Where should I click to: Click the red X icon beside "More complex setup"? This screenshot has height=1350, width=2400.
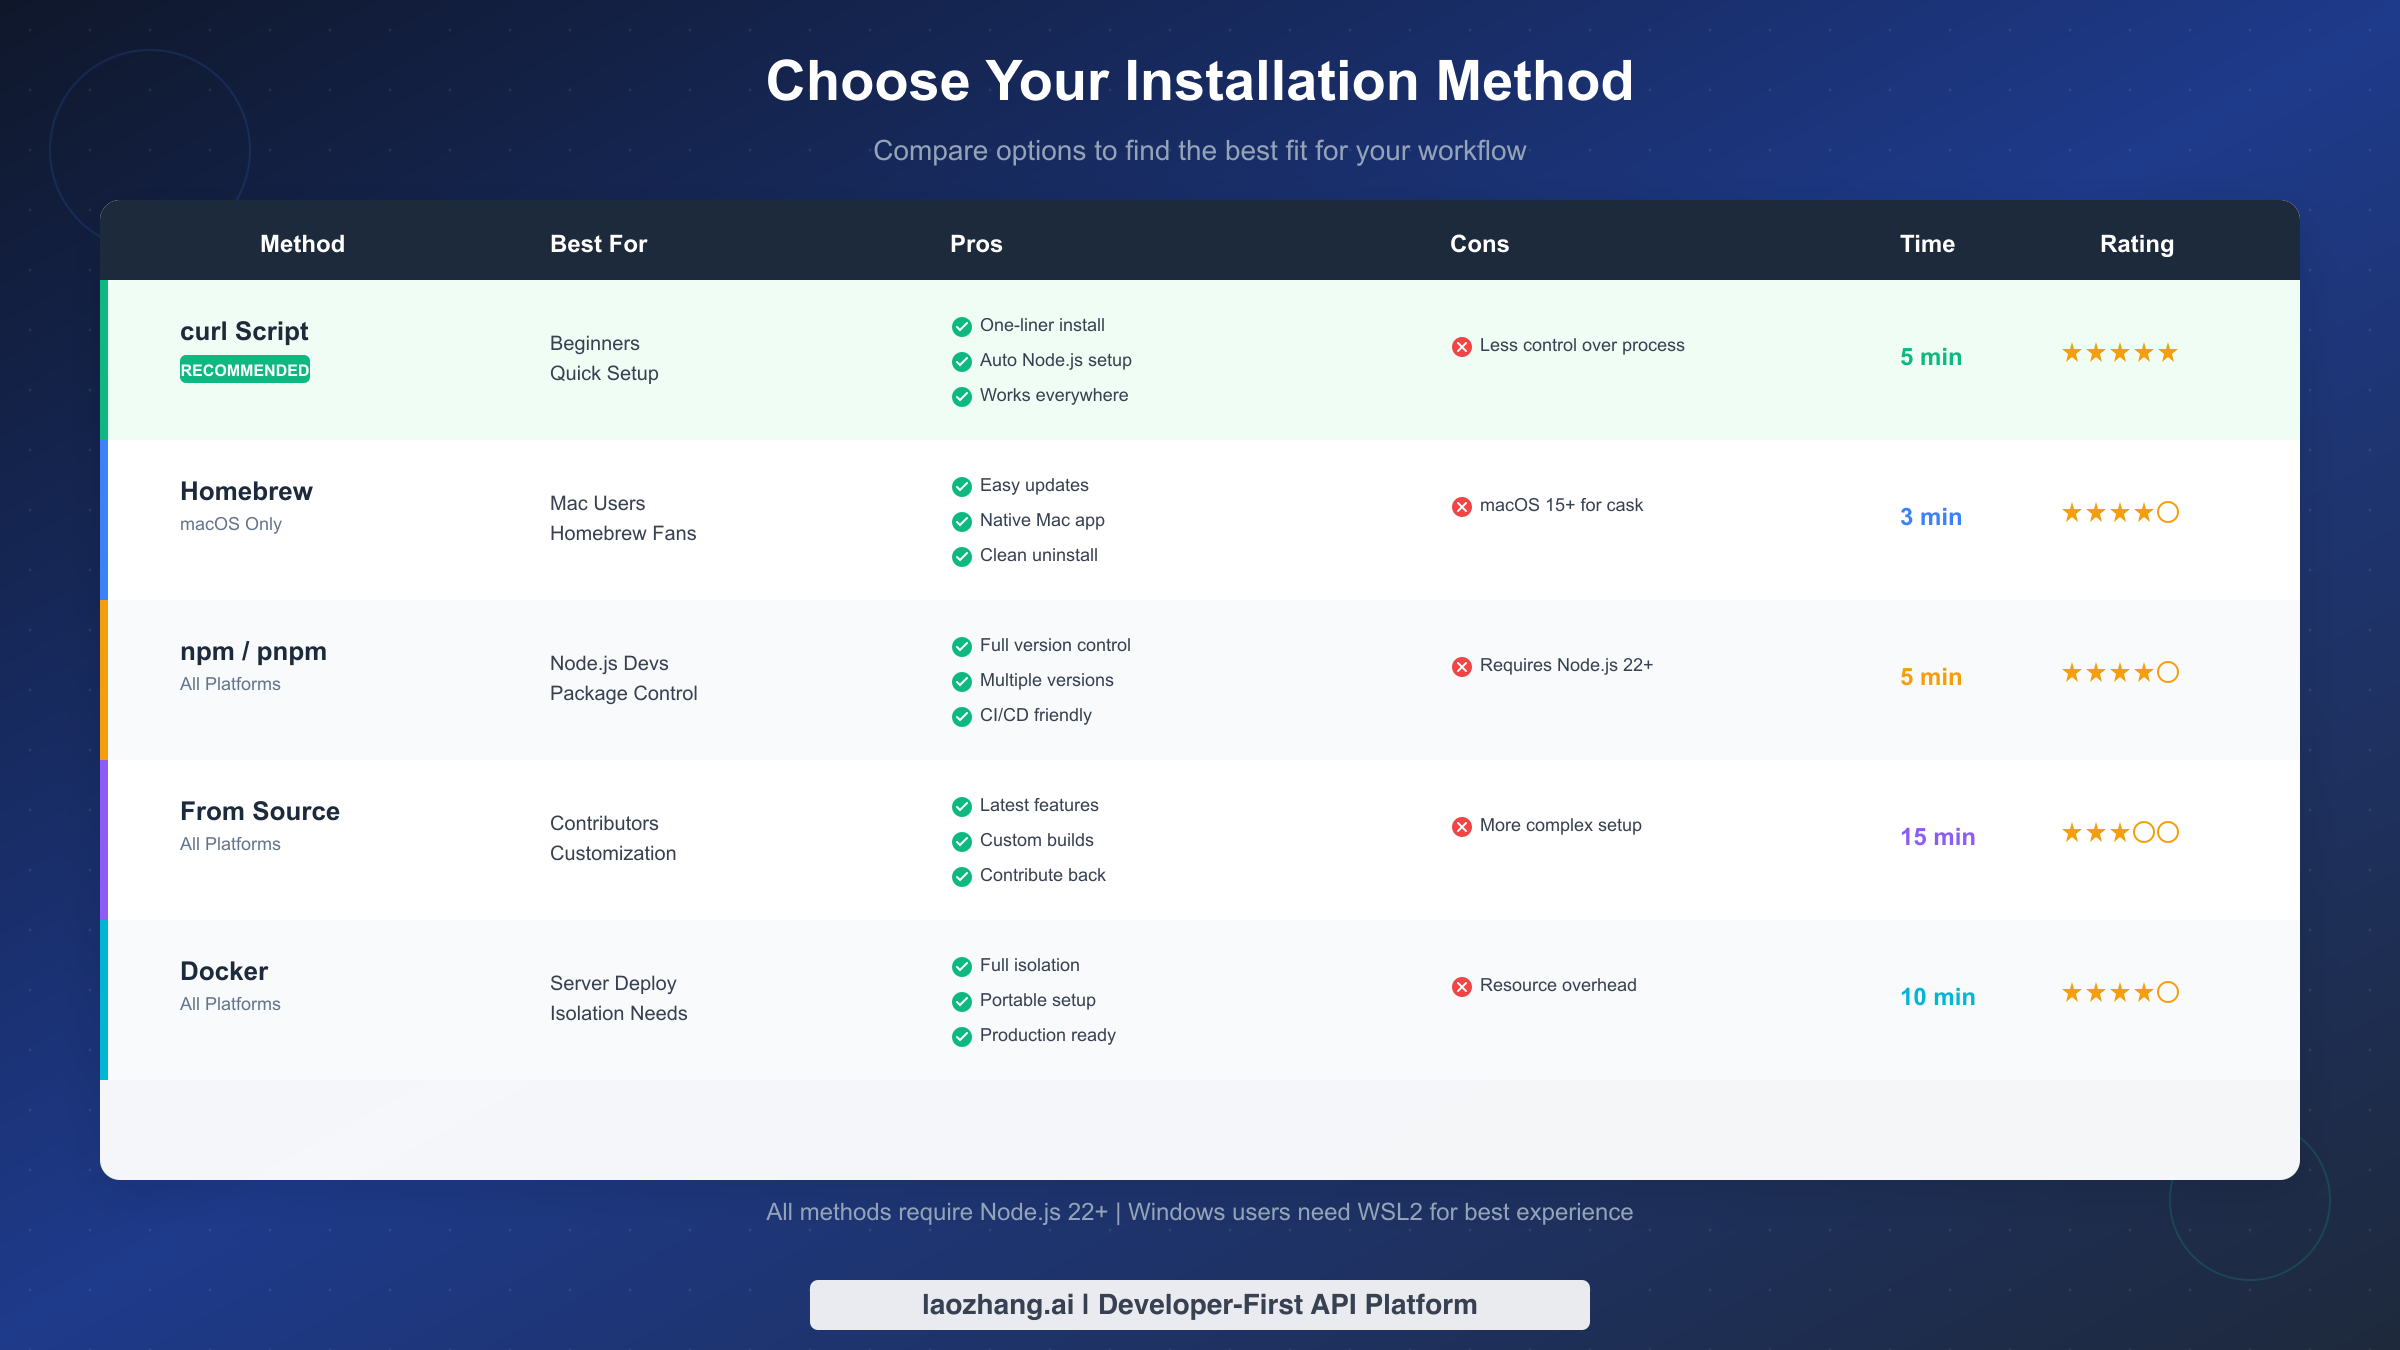[x=1461, y=826]
